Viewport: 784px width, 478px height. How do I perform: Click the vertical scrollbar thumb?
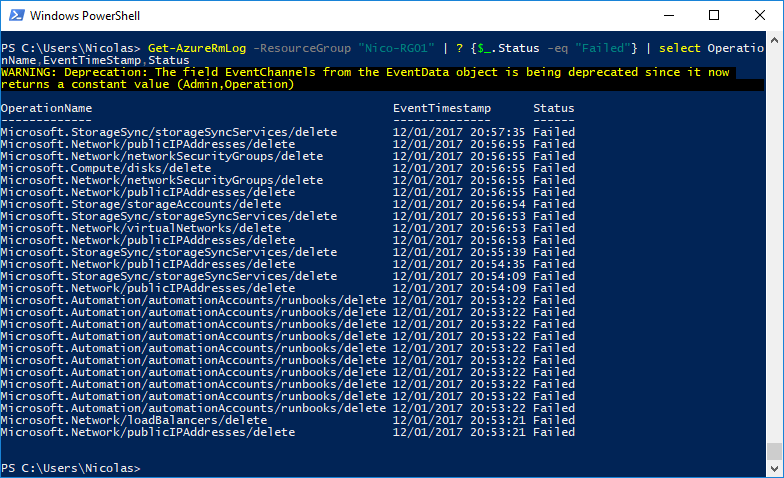(x=774, y=451)
